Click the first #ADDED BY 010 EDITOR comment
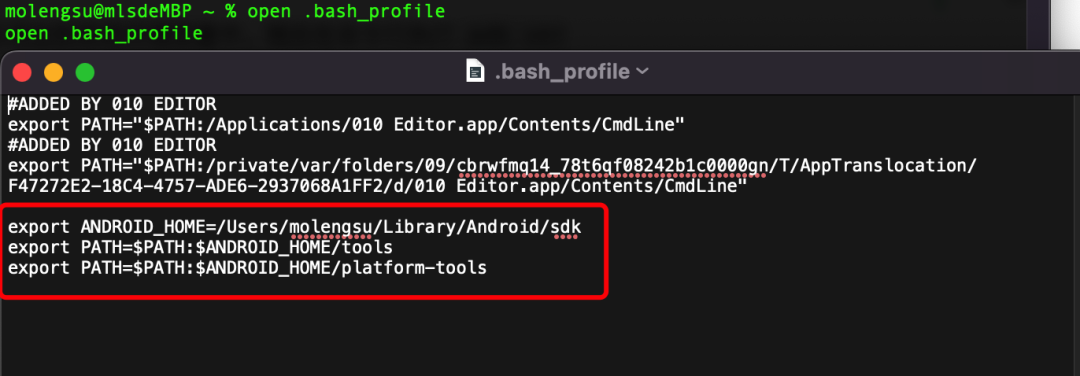 pos(112,105)
